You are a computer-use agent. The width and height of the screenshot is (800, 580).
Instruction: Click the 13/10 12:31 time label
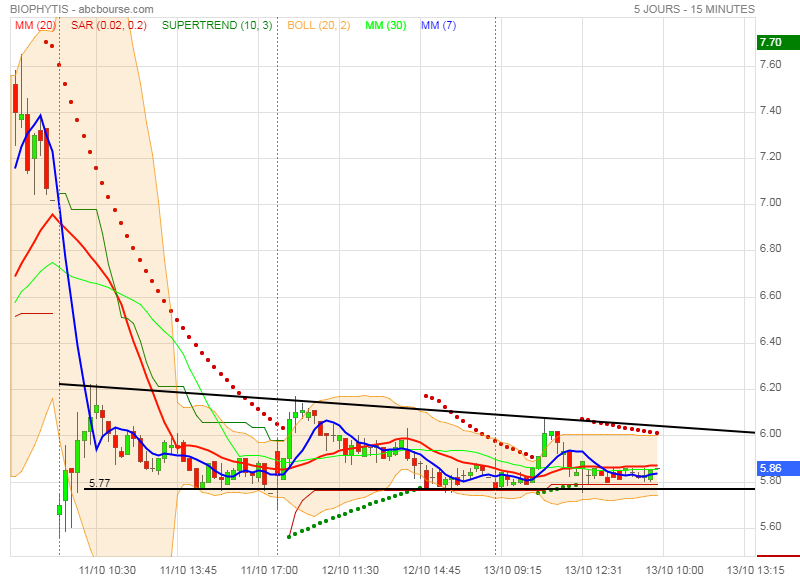(593, 570)
